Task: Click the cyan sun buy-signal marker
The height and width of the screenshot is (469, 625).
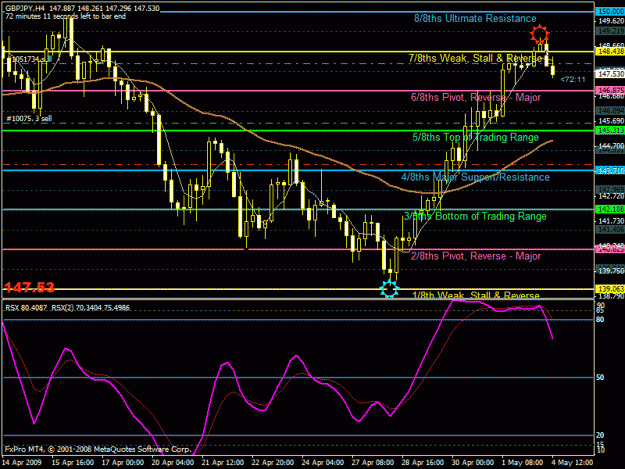Action: click(x=389, y=288)
